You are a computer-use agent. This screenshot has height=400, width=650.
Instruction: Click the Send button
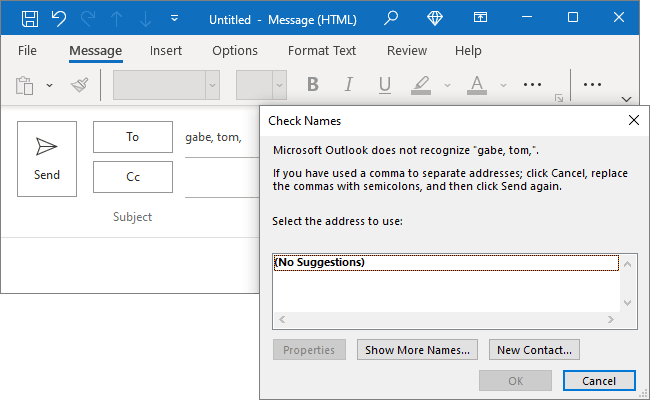47,159
